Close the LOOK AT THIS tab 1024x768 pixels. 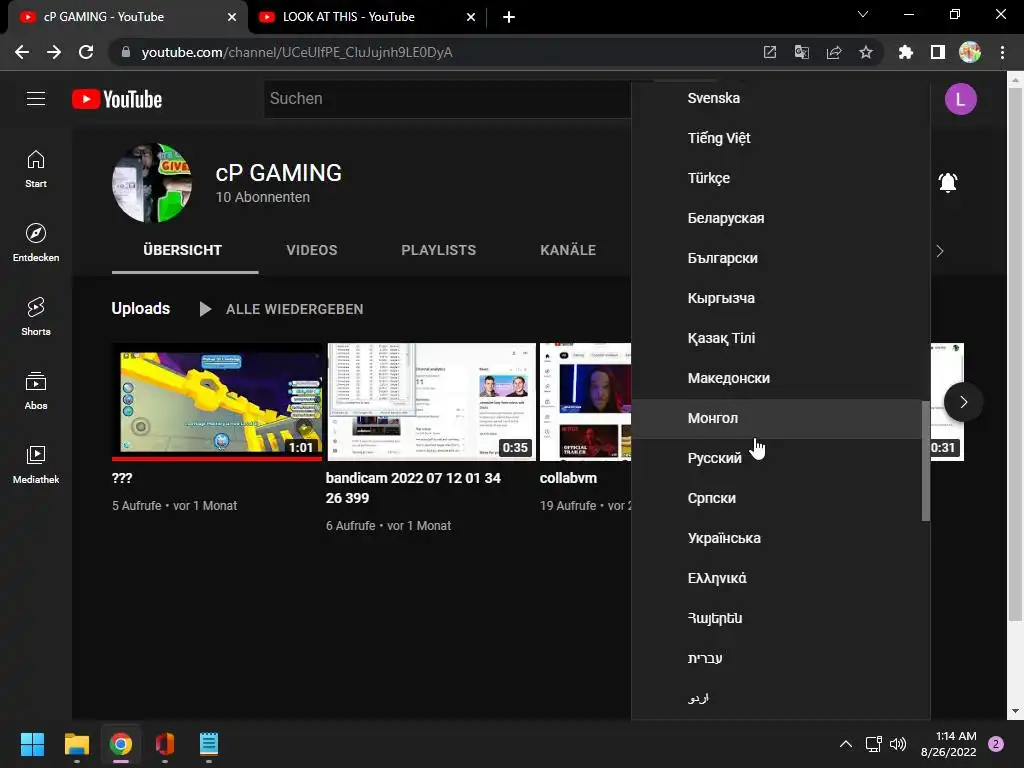pos(471,17)
